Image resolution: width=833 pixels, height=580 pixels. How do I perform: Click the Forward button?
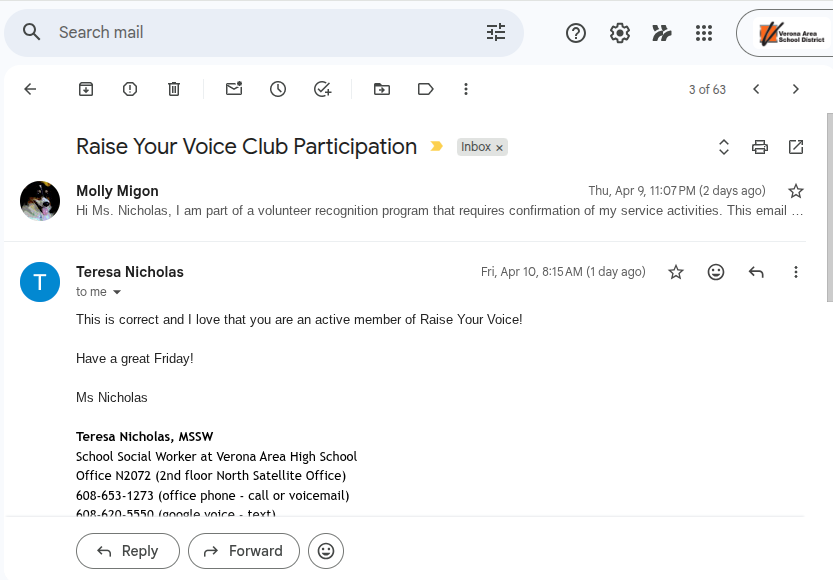coord(243,551)
